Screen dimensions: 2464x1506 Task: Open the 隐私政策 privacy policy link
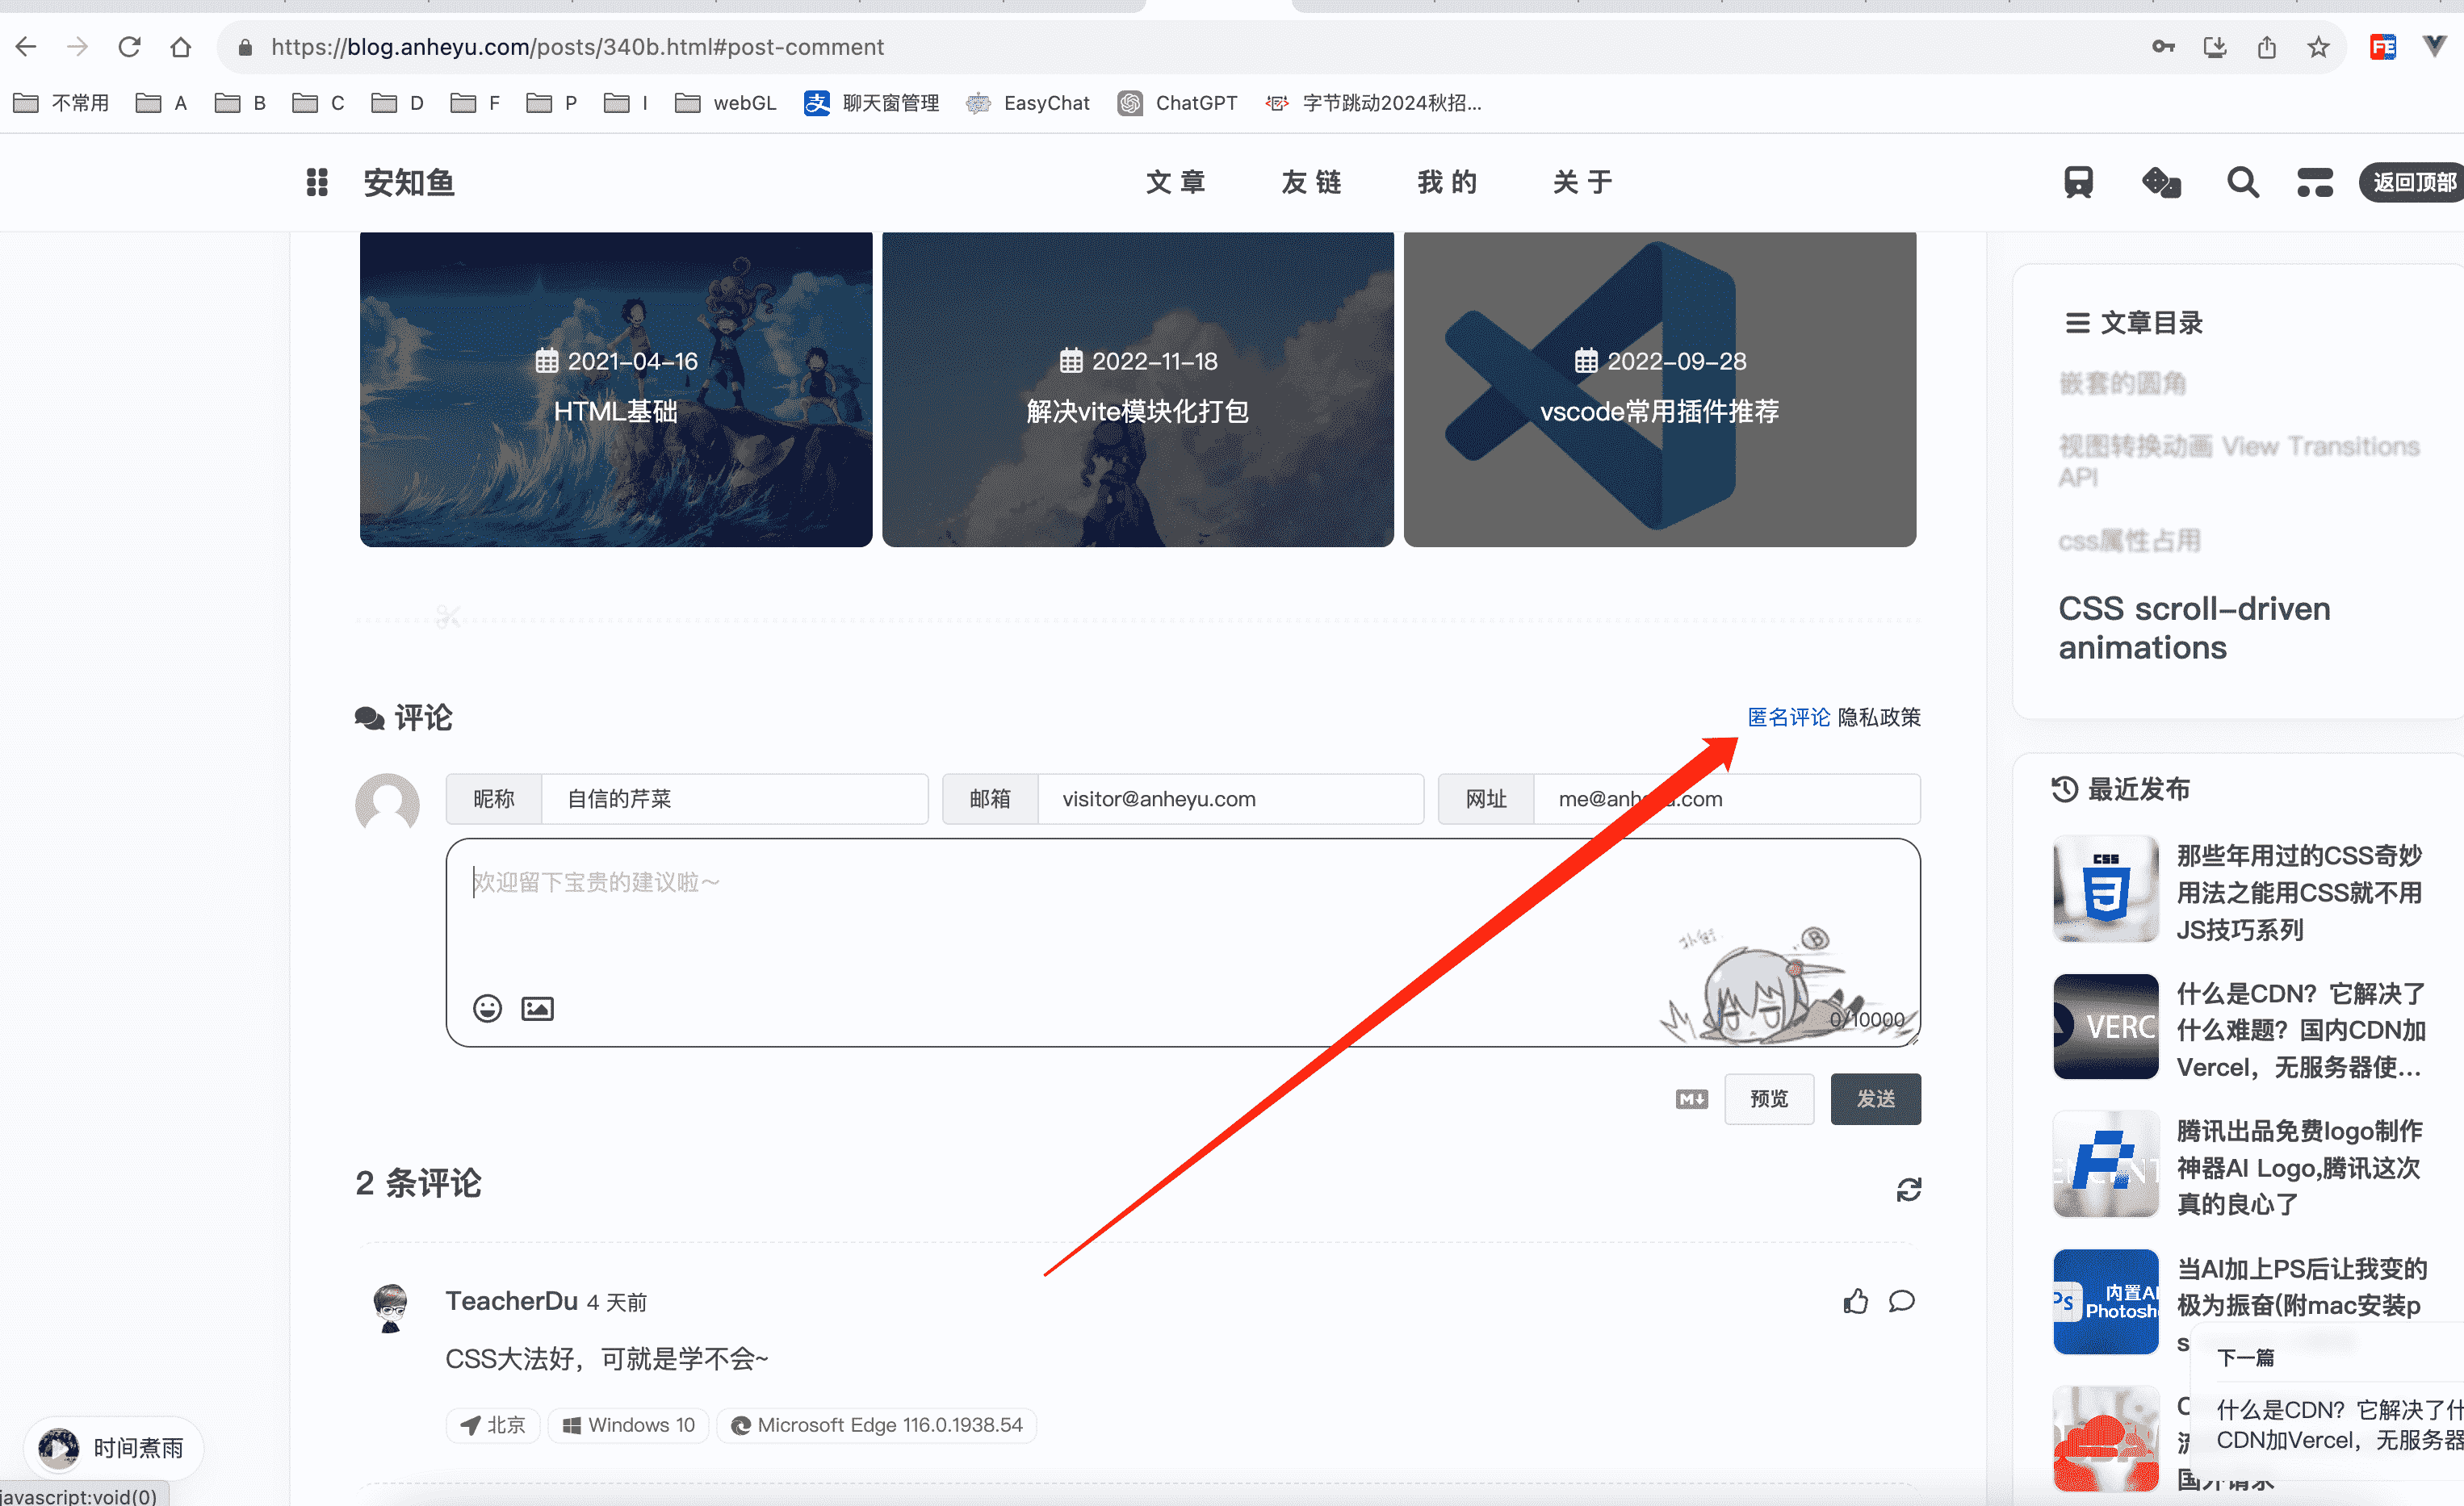pos(1878,717)
